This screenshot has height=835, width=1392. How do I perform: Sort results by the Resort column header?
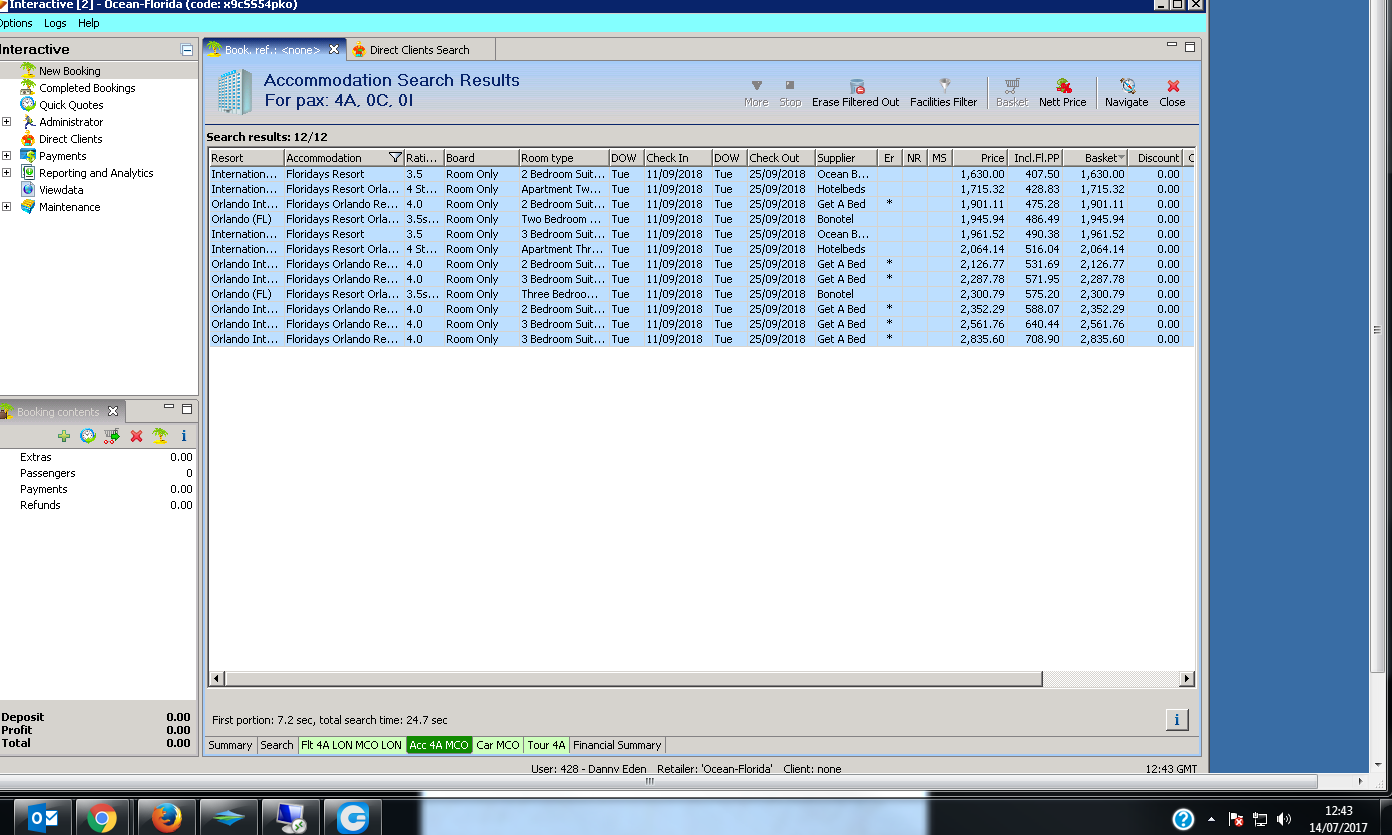click(246, 158)
